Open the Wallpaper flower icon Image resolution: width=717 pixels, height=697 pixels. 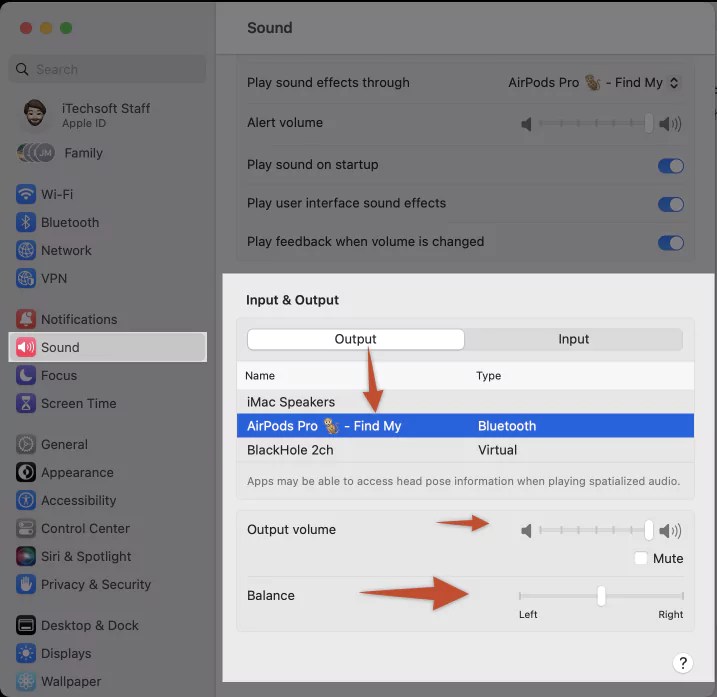[26, 681]
